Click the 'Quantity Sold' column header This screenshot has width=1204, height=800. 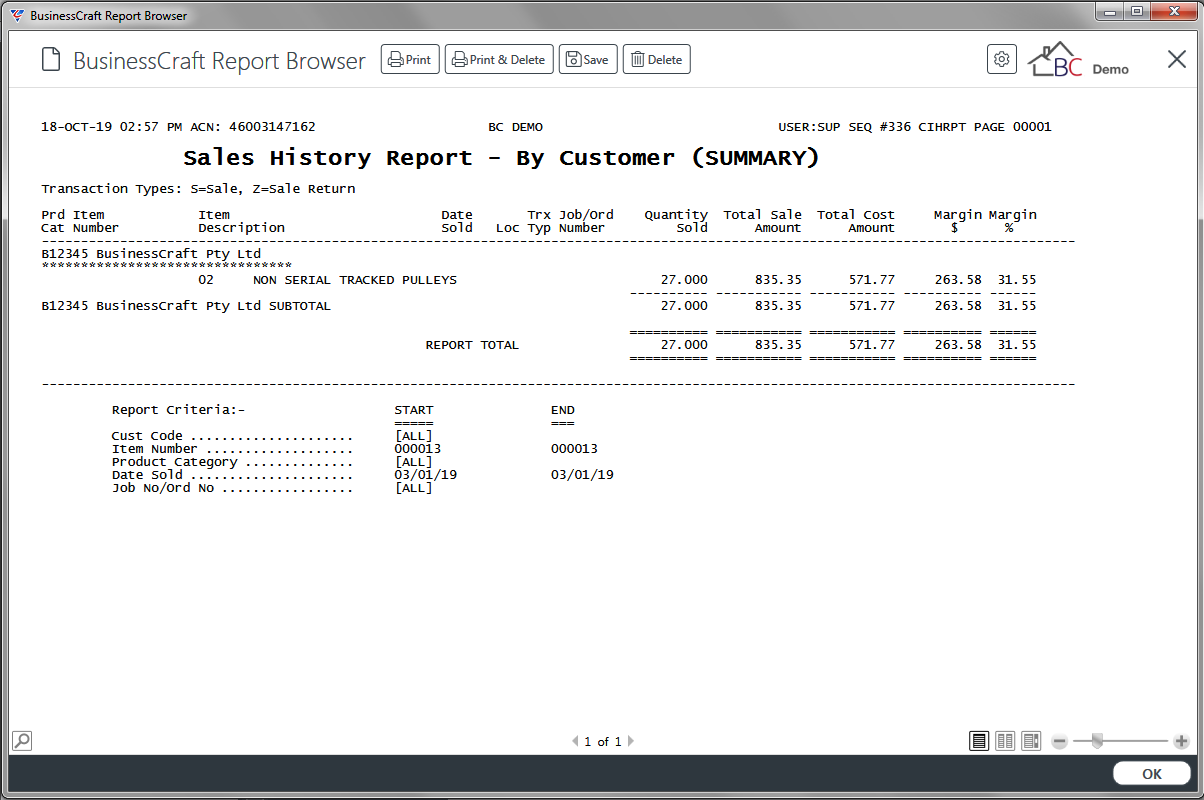[x=676, y=221]
